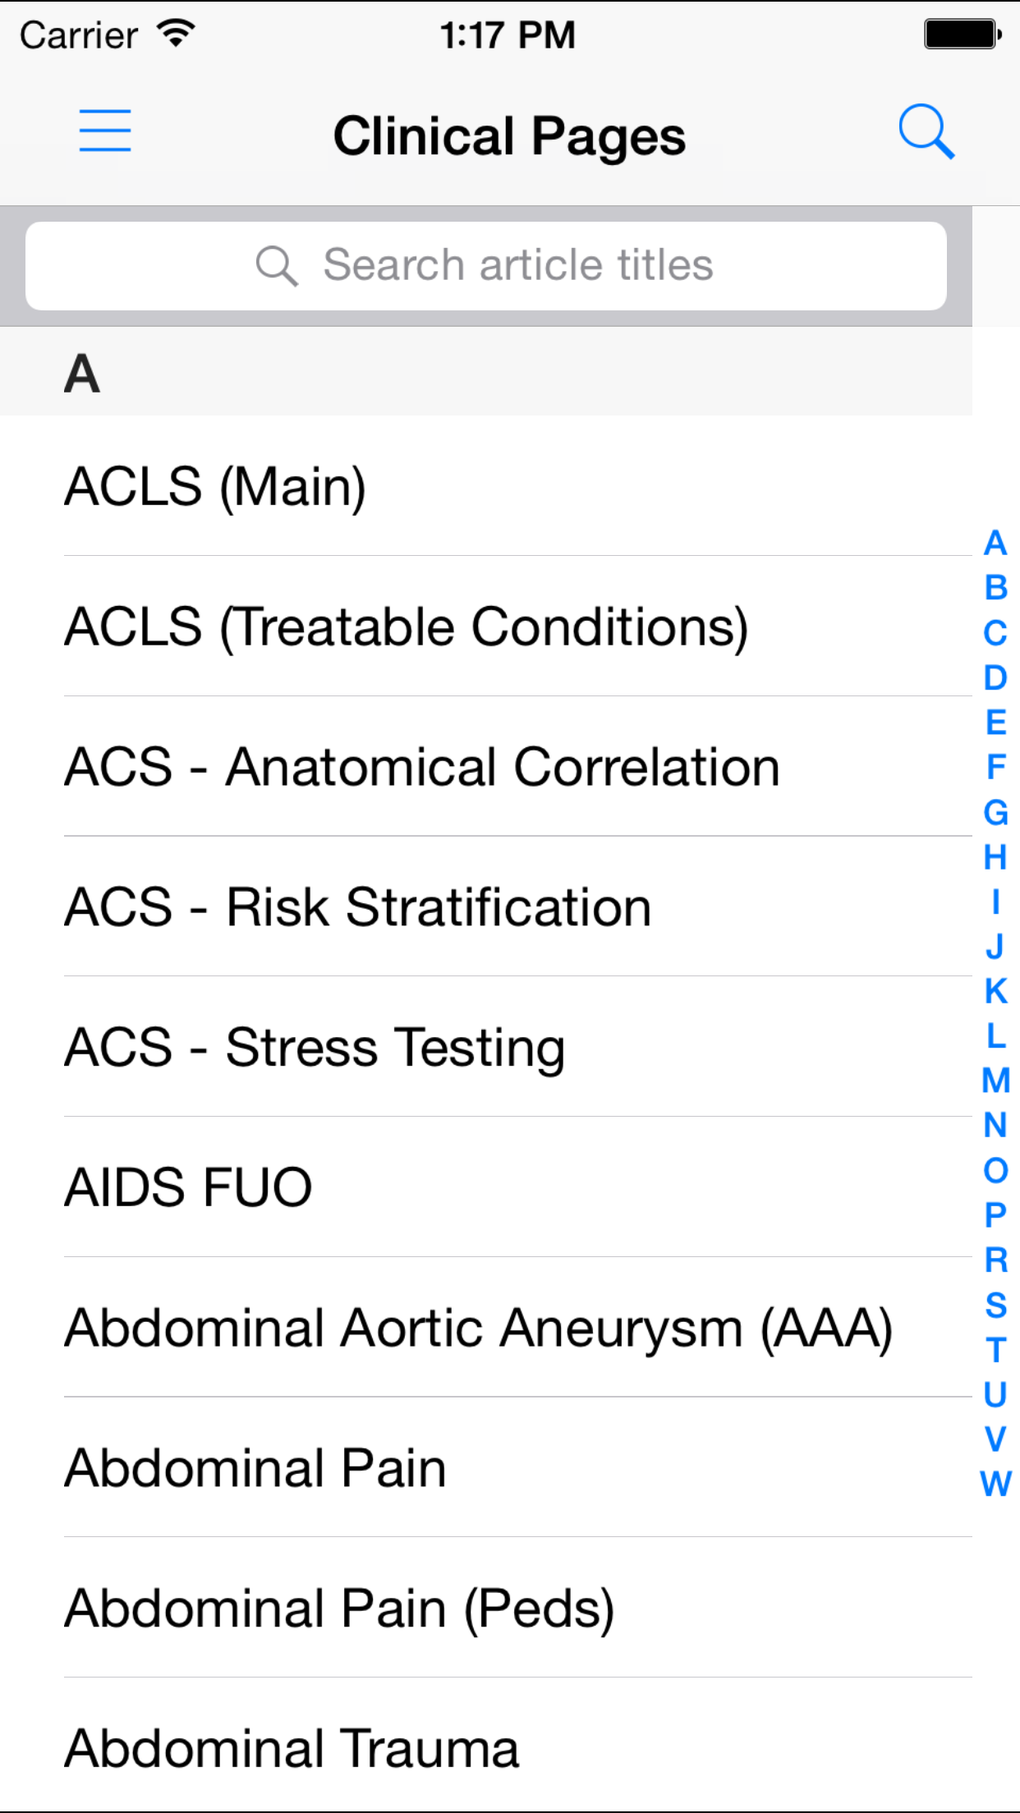The height and width of the screenshot is (1813, 1020).
Task: Tap the magnifier search icon in header
Action: (x=926, y=132)
